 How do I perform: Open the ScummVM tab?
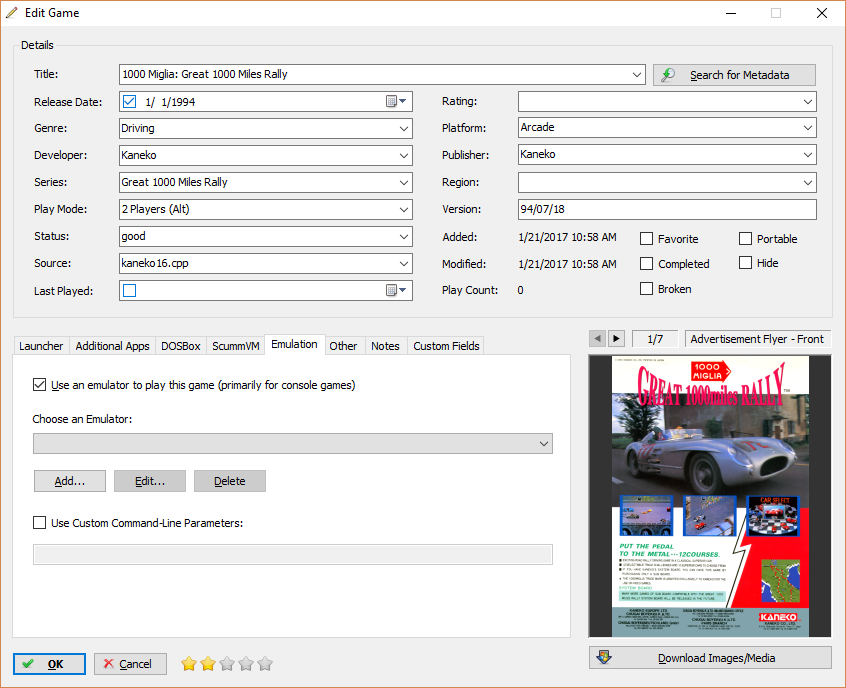[236, 346]
